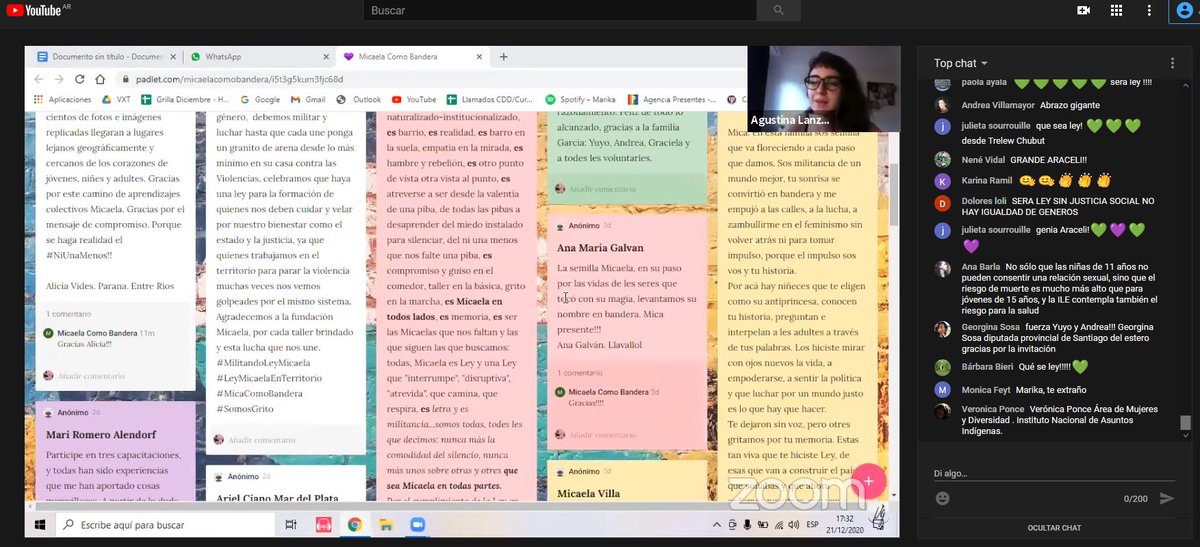Open the VXT bookmark
The height and width of the screenshot is (547, 1200).
click(116, 99)
